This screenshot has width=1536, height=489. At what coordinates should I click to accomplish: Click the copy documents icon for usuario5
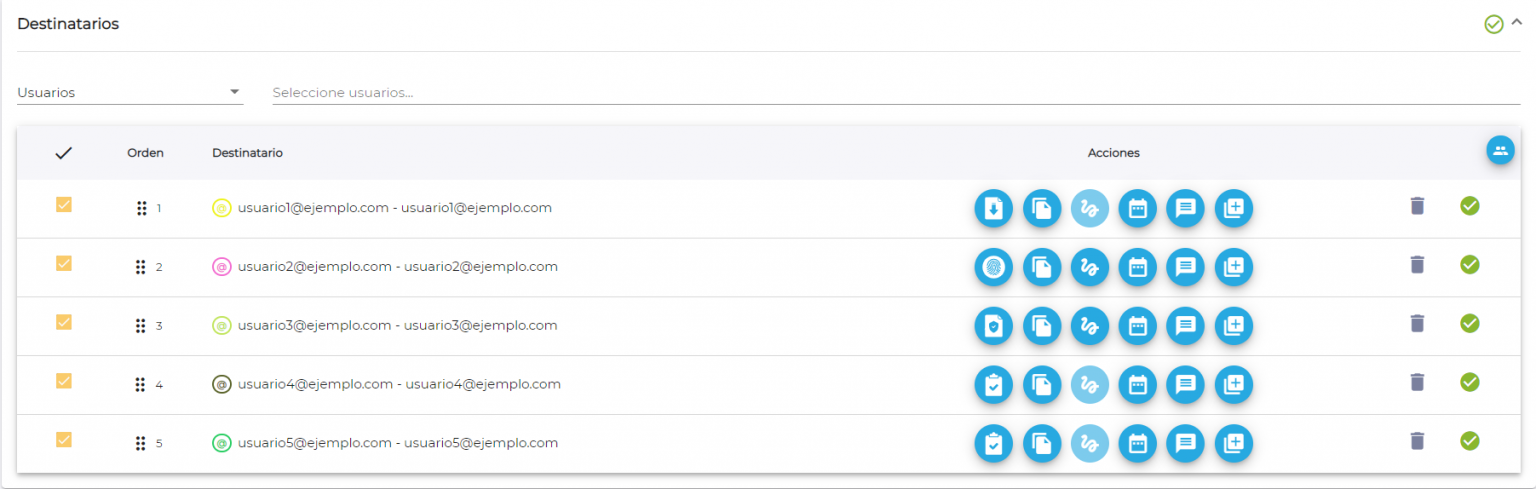(x=1041, y=443)
